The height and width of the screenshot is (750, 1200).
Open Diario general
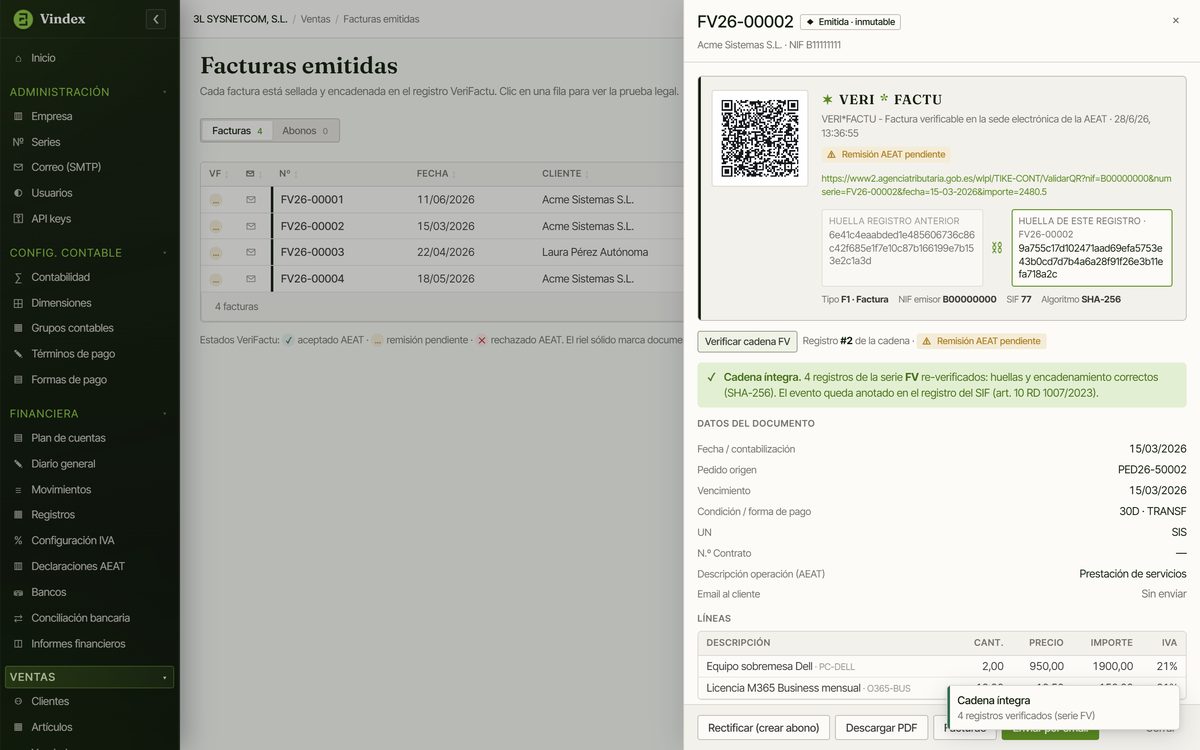[63, 464]
